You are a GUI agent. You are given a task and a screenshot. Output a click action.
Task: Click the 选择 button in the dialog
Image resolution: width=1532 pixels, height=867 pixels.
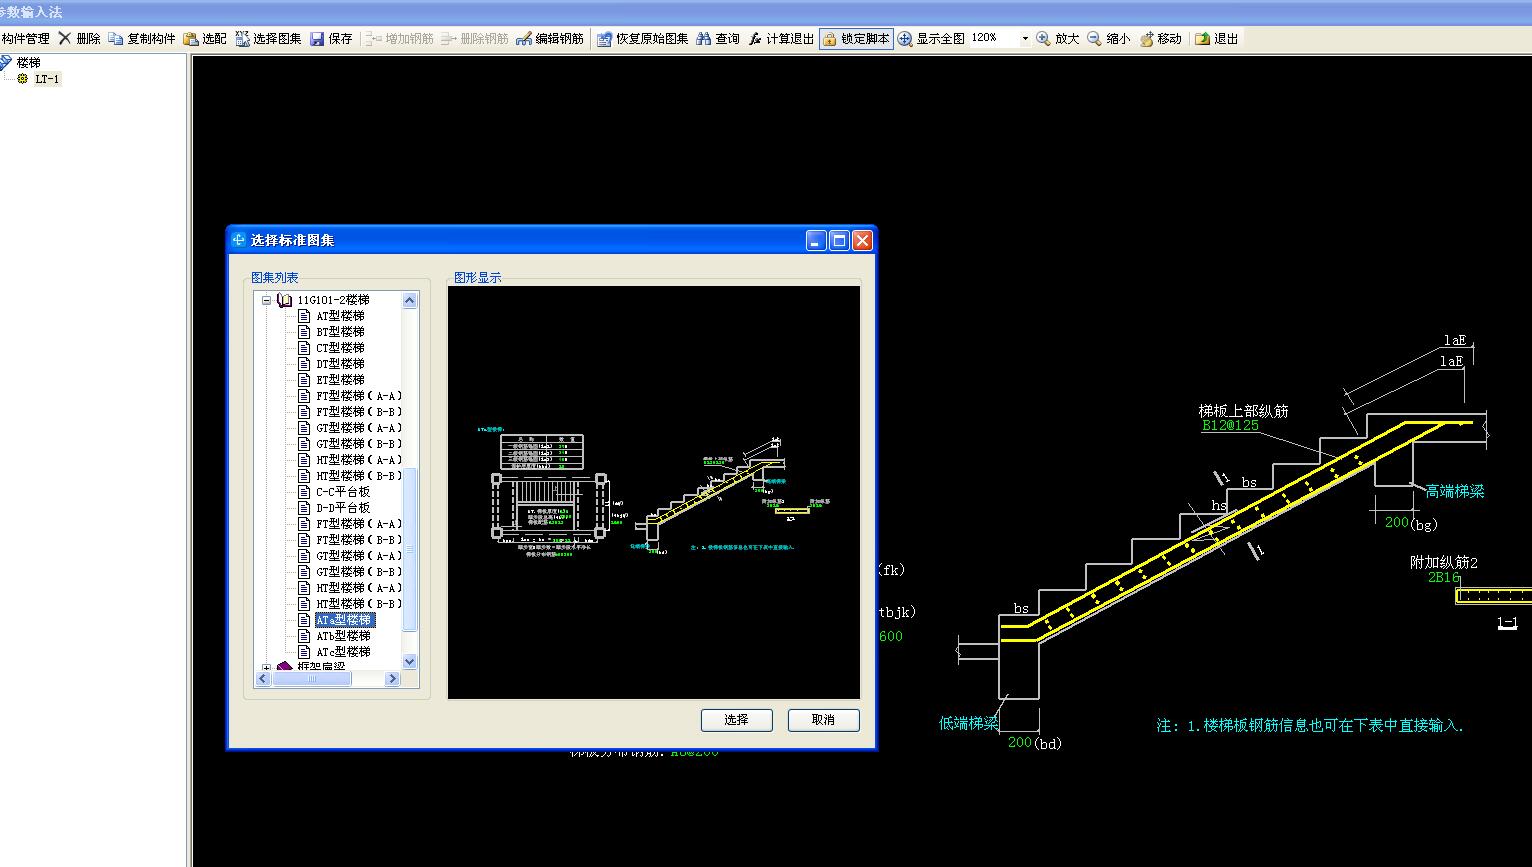737,720
